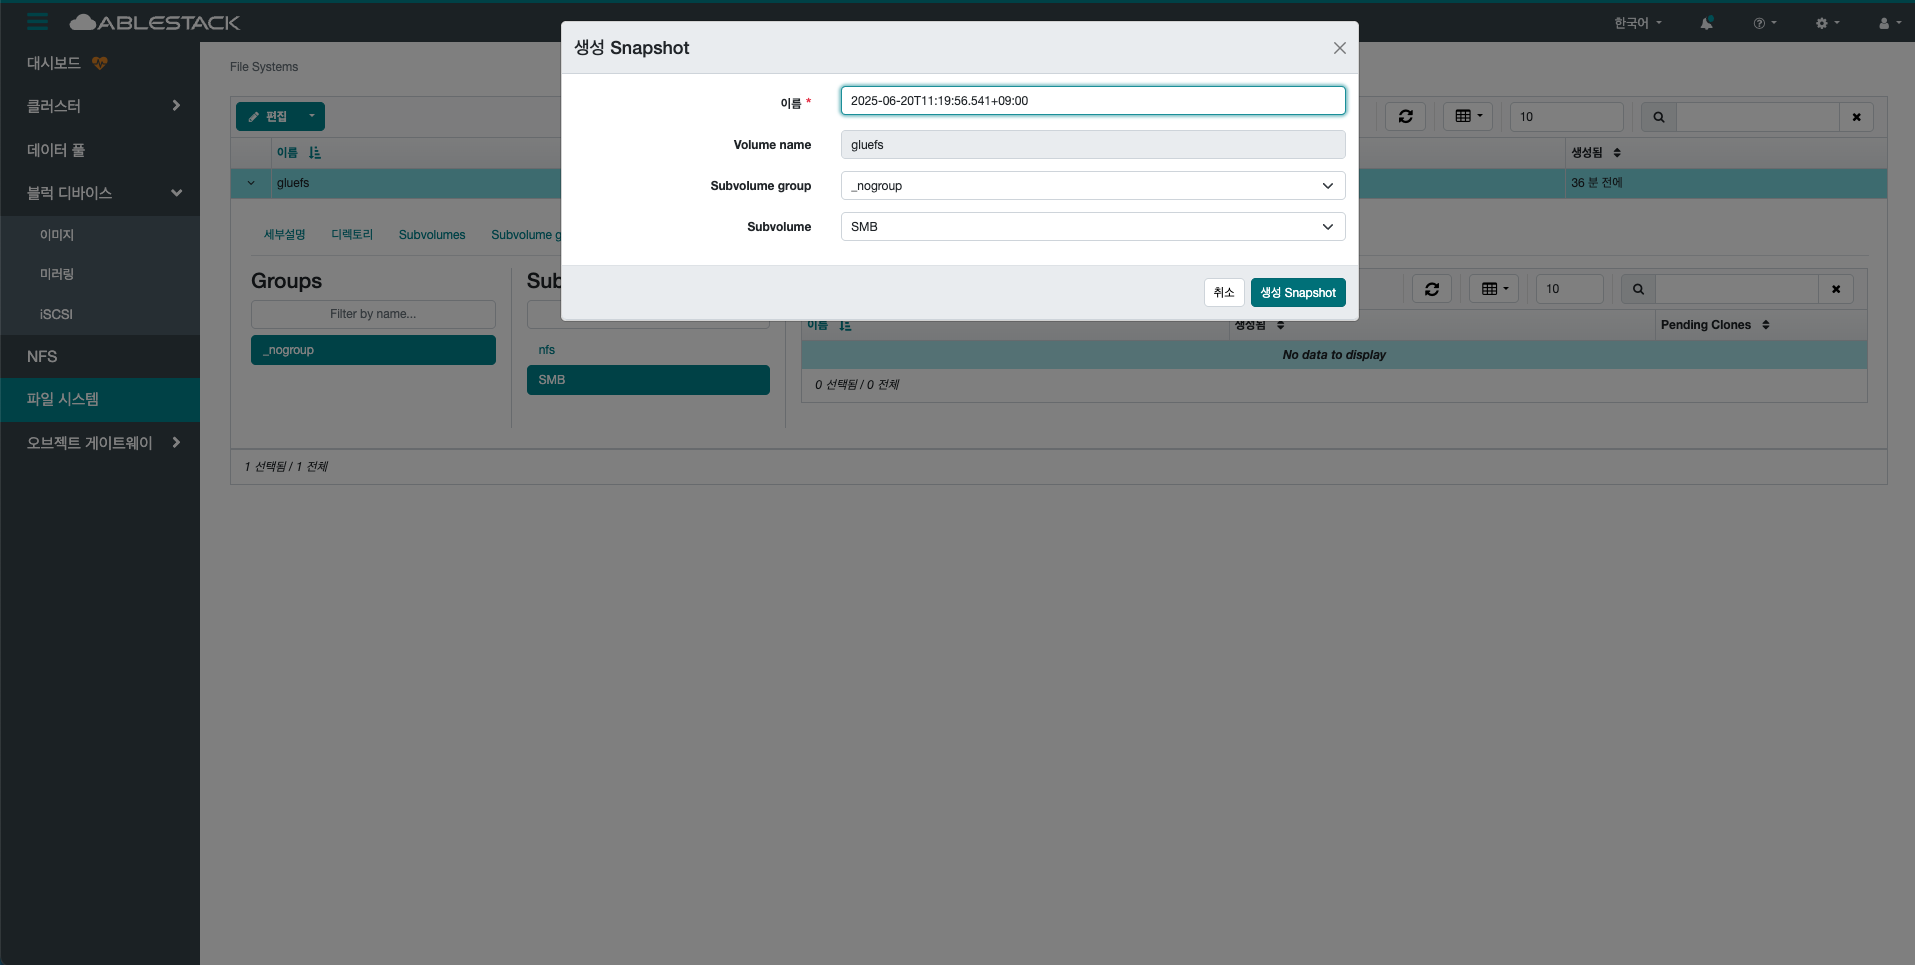Screen dimensions: 1915x965
Task: Click the snapshot 이름 name input
Action: [x=1093, y=101]
